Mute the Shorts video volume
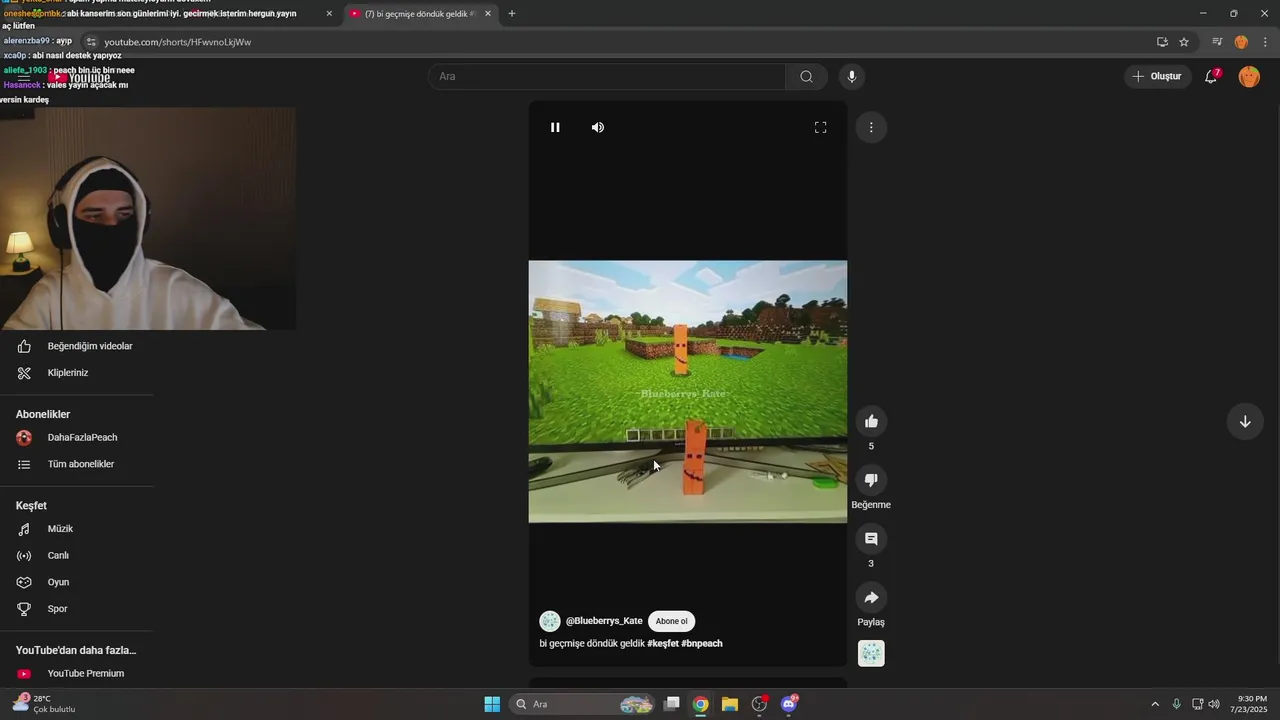This screenshot has width=1280, height=720. [x=598, y=127]
